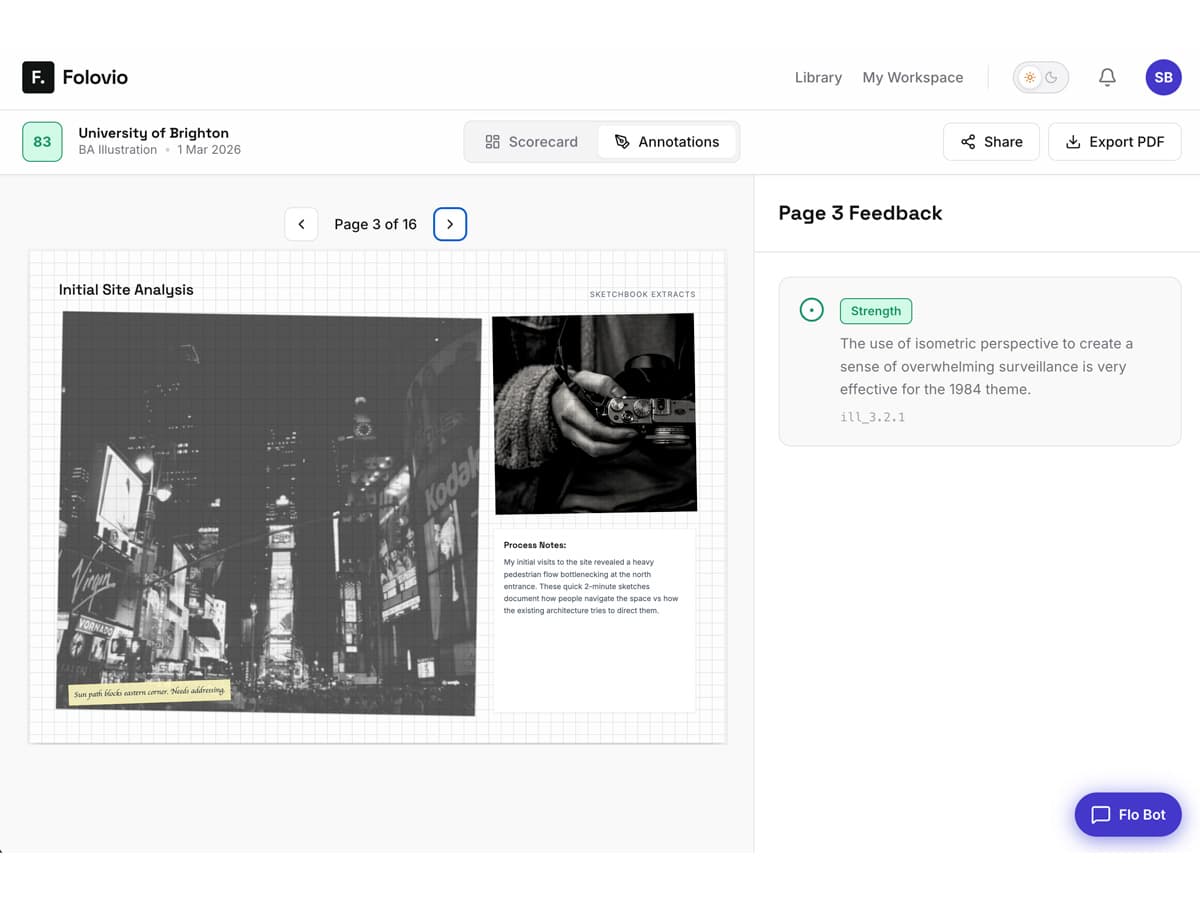This screenshot has height=900, width=1200.
Task: Click the Initial Site Analysis page preview
Action: pyautogui.click(x=377, y=495)
